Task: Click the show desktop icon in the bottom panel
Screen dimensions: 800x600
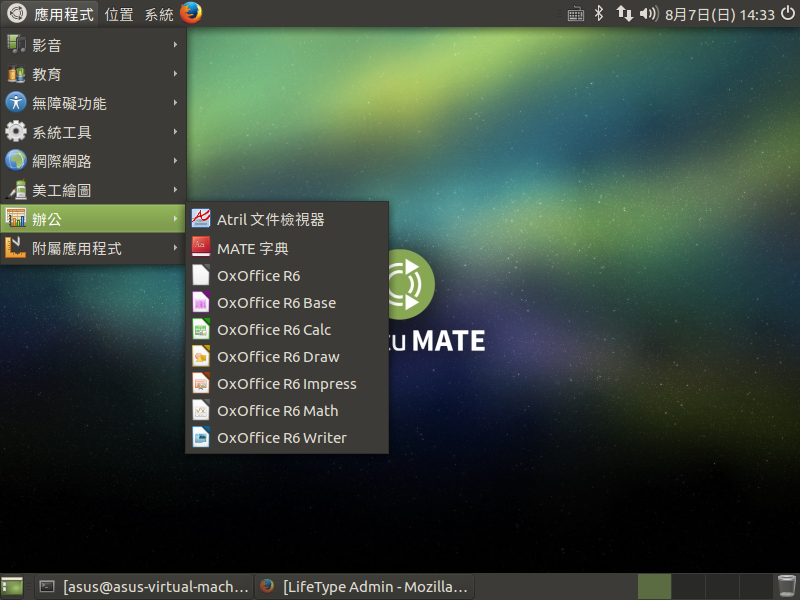Action: click(12, 587)
